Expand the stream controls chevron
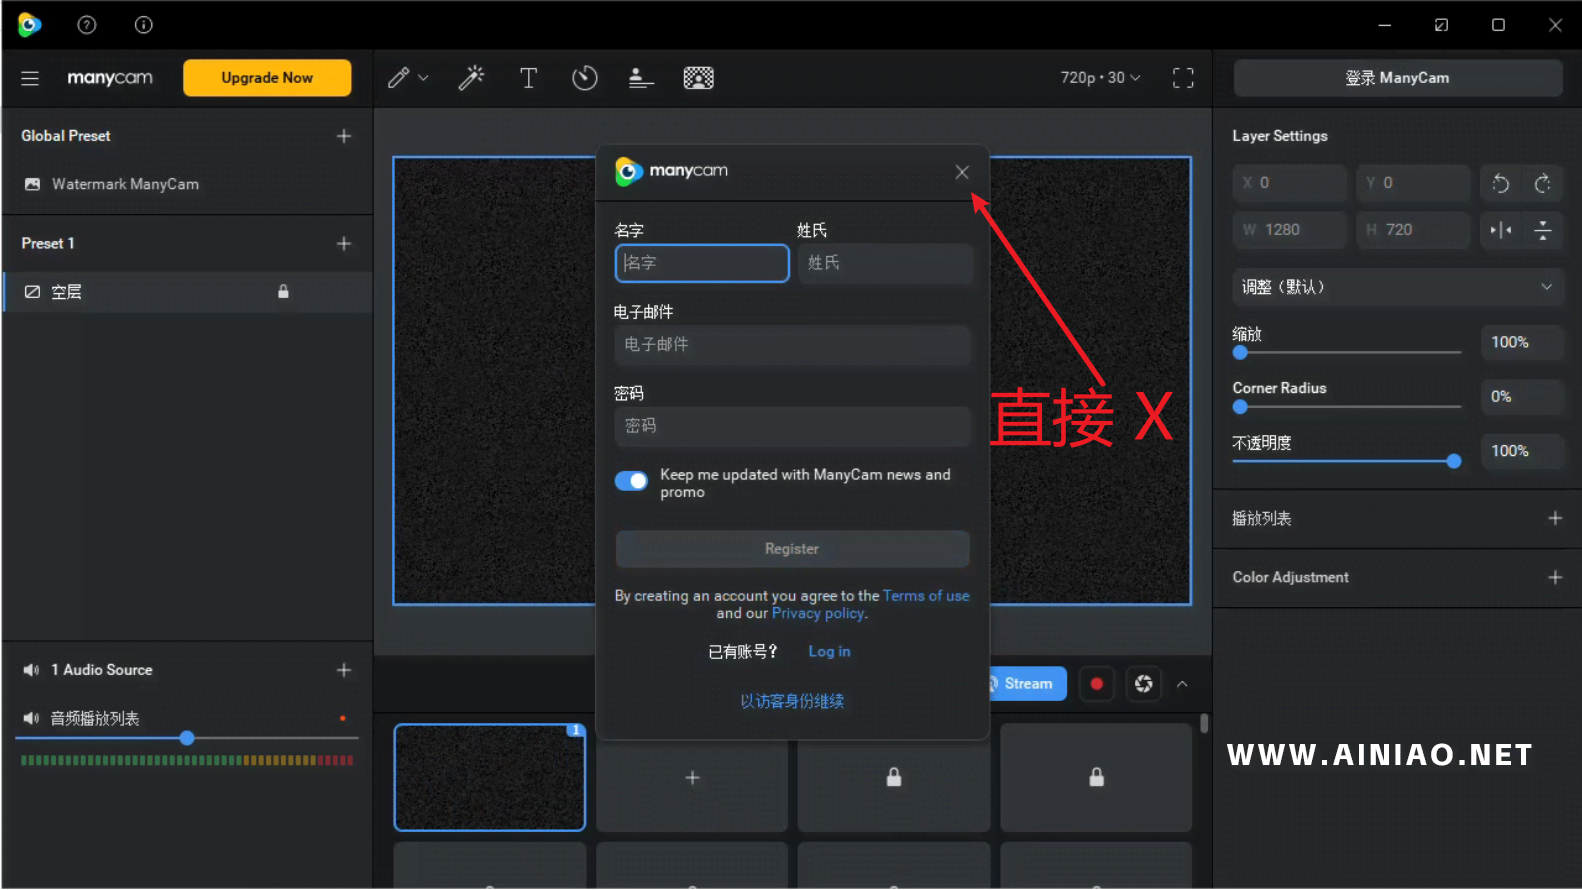 (1182, 684)
